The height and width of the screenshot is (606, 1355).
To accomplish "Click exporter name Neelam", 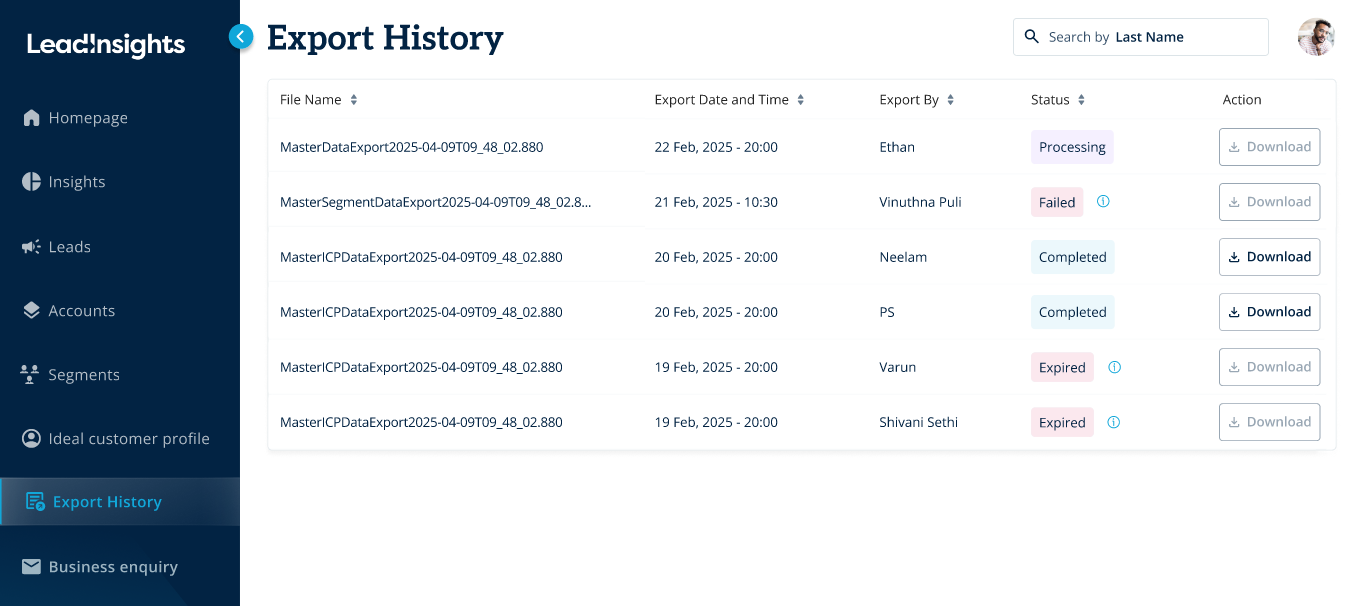I will pyautogui.click(x=903, y=257).
